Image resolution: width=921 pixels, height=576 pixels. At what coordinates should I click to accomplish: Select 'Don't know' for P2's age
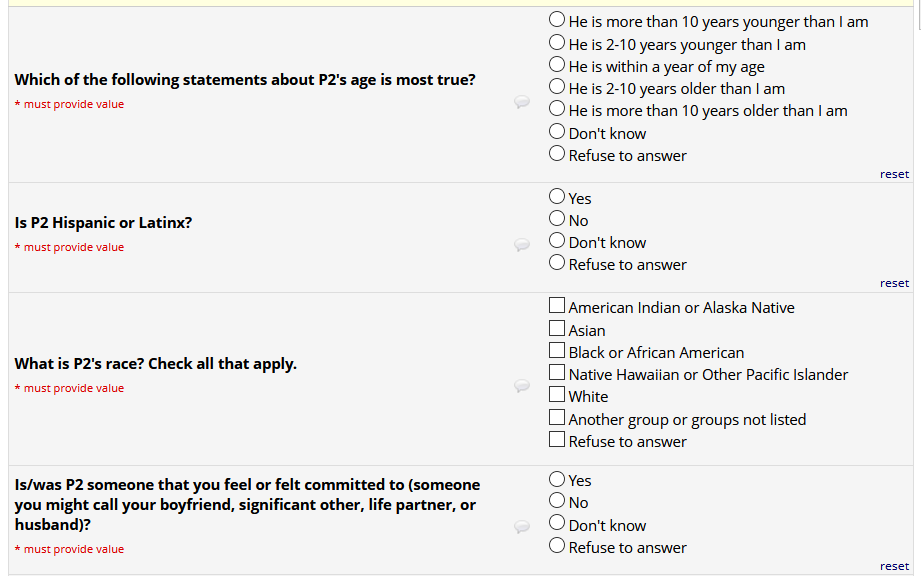pyautogui.click(x=557, y=132)
